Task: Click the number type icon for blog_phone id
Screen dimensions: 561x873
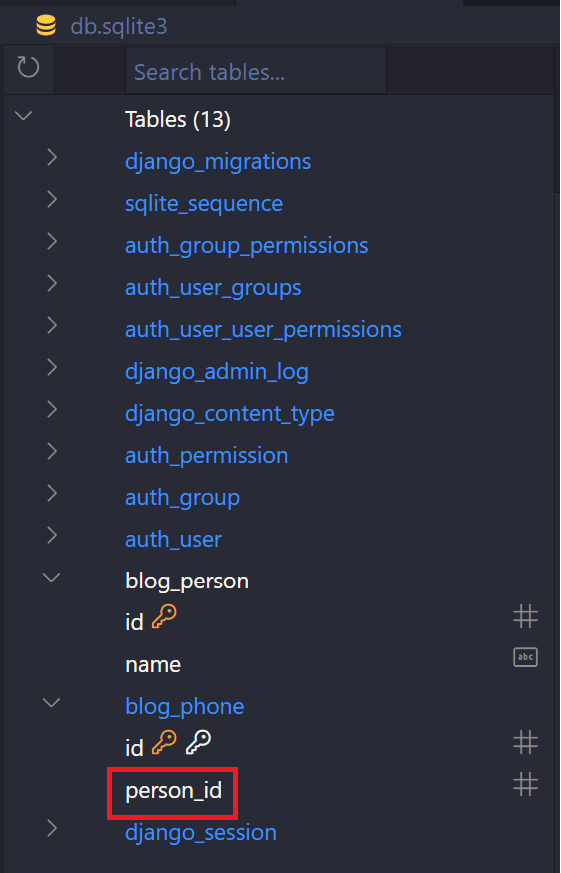Action: (x=525, y=742)
